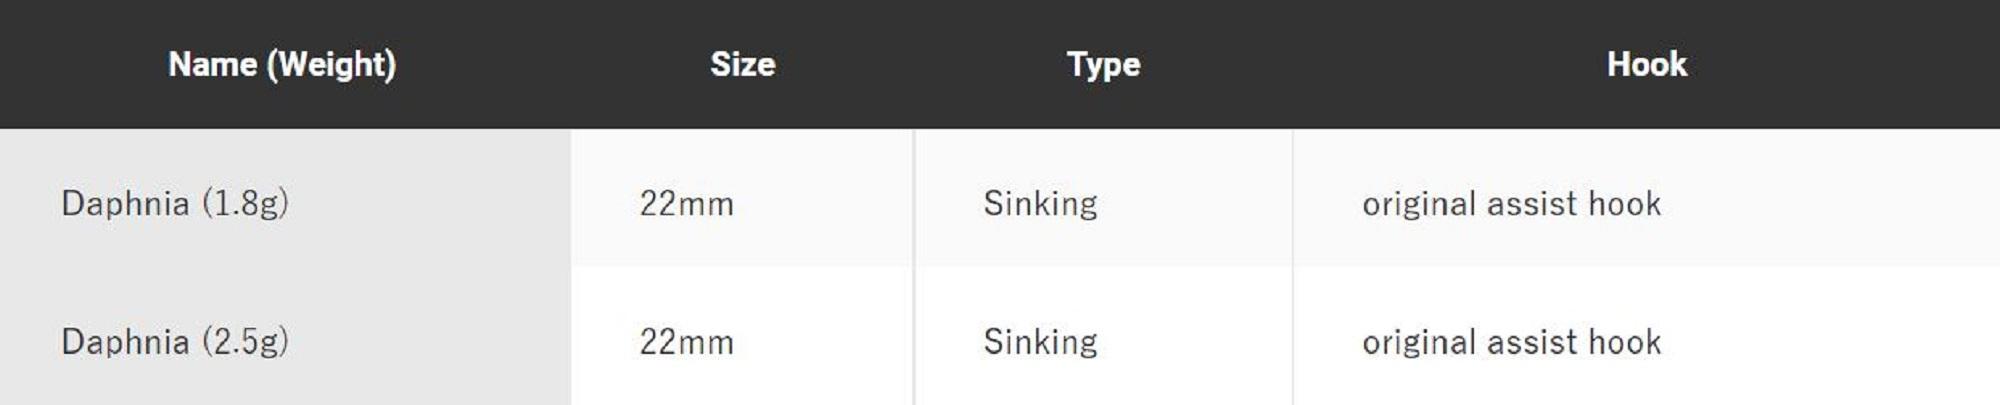
Task: Click Sinking type in Daphnia (1.8g) row
Action: (1040, 203)
